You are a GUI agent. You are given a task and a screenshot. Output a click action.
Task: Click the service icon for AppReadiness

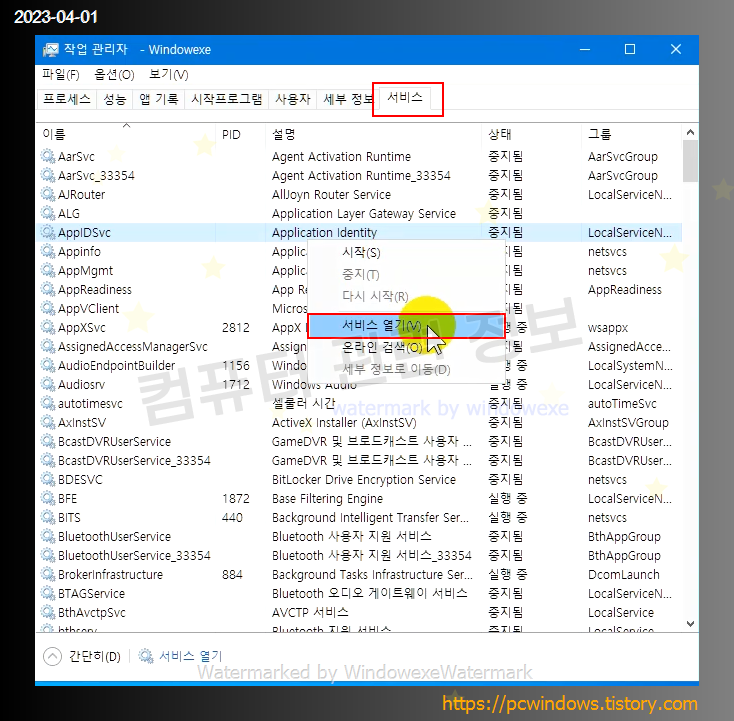pos(48,289)
